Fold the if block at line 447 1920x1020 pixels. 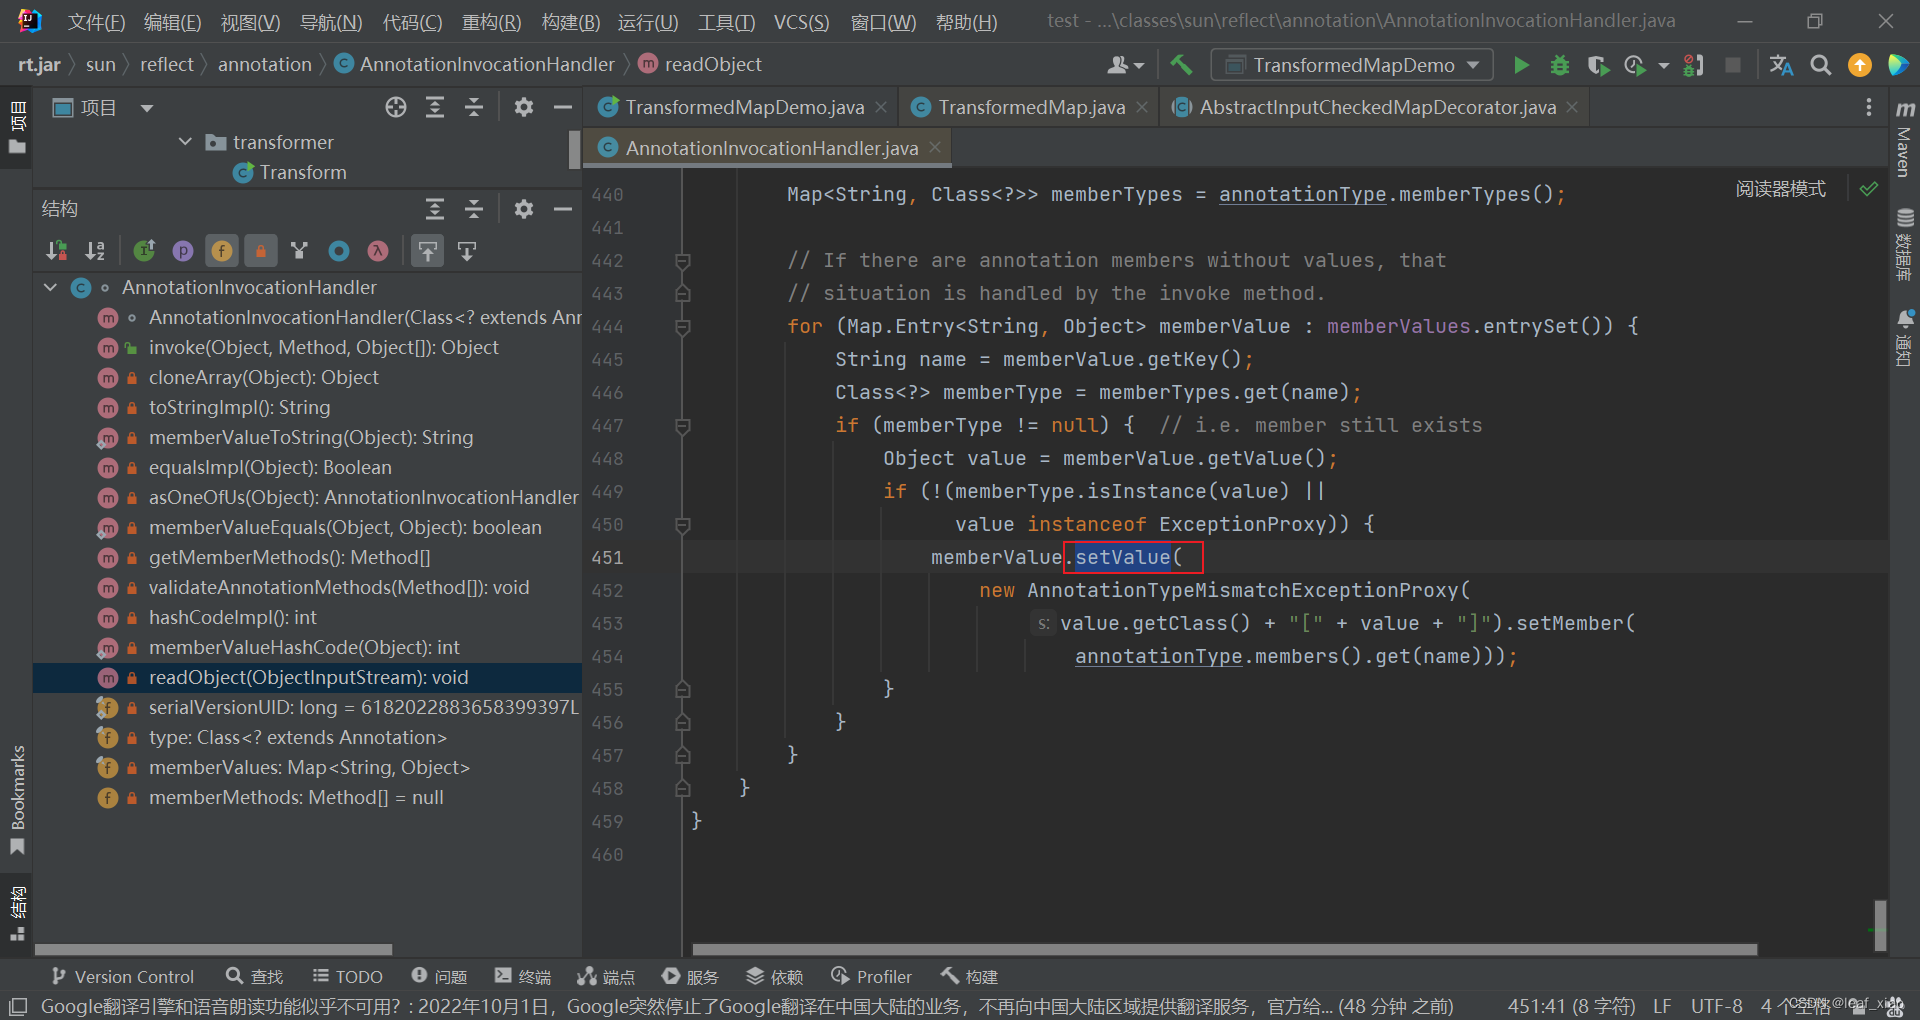coord(683,426)
